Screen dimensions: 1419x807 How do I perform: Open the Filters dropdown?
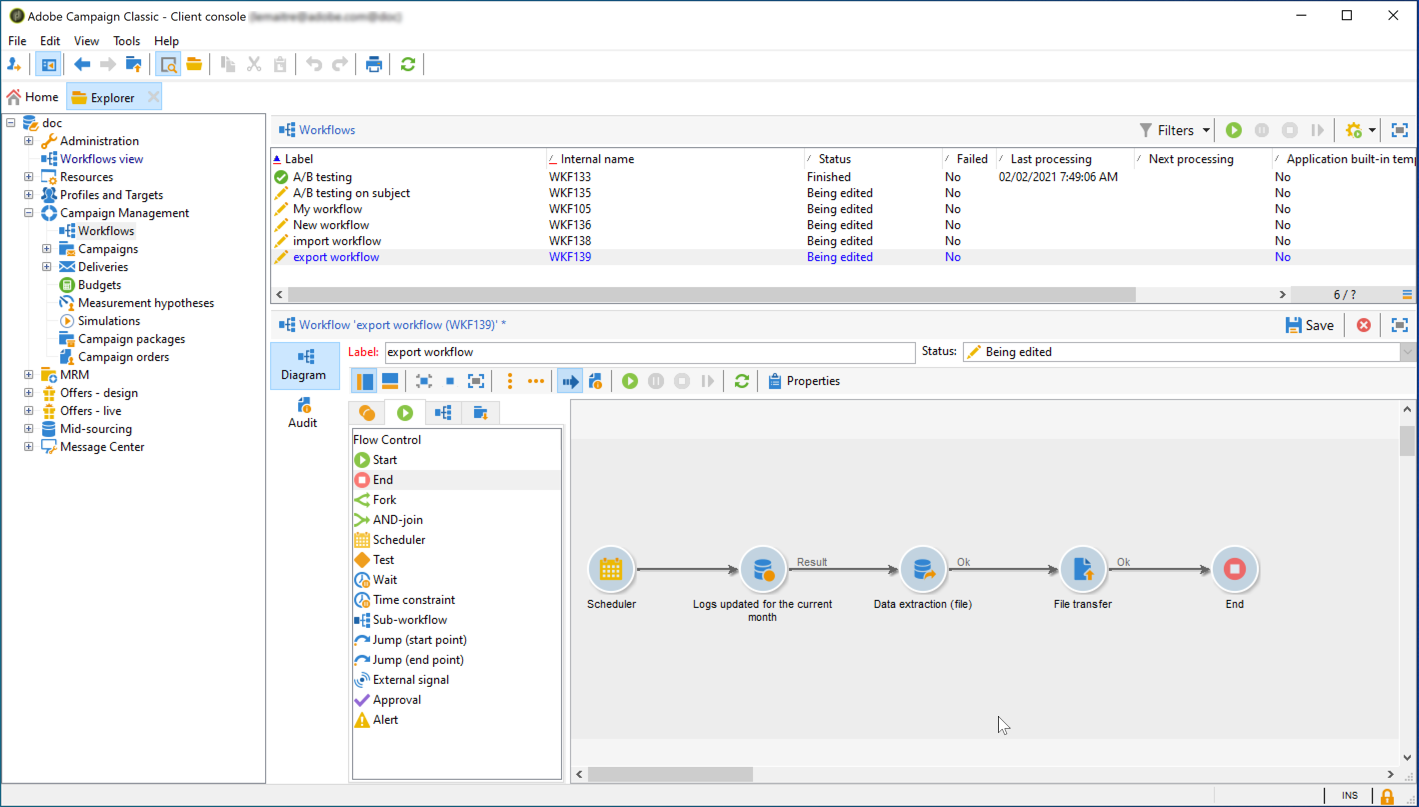click(1175, 130)
